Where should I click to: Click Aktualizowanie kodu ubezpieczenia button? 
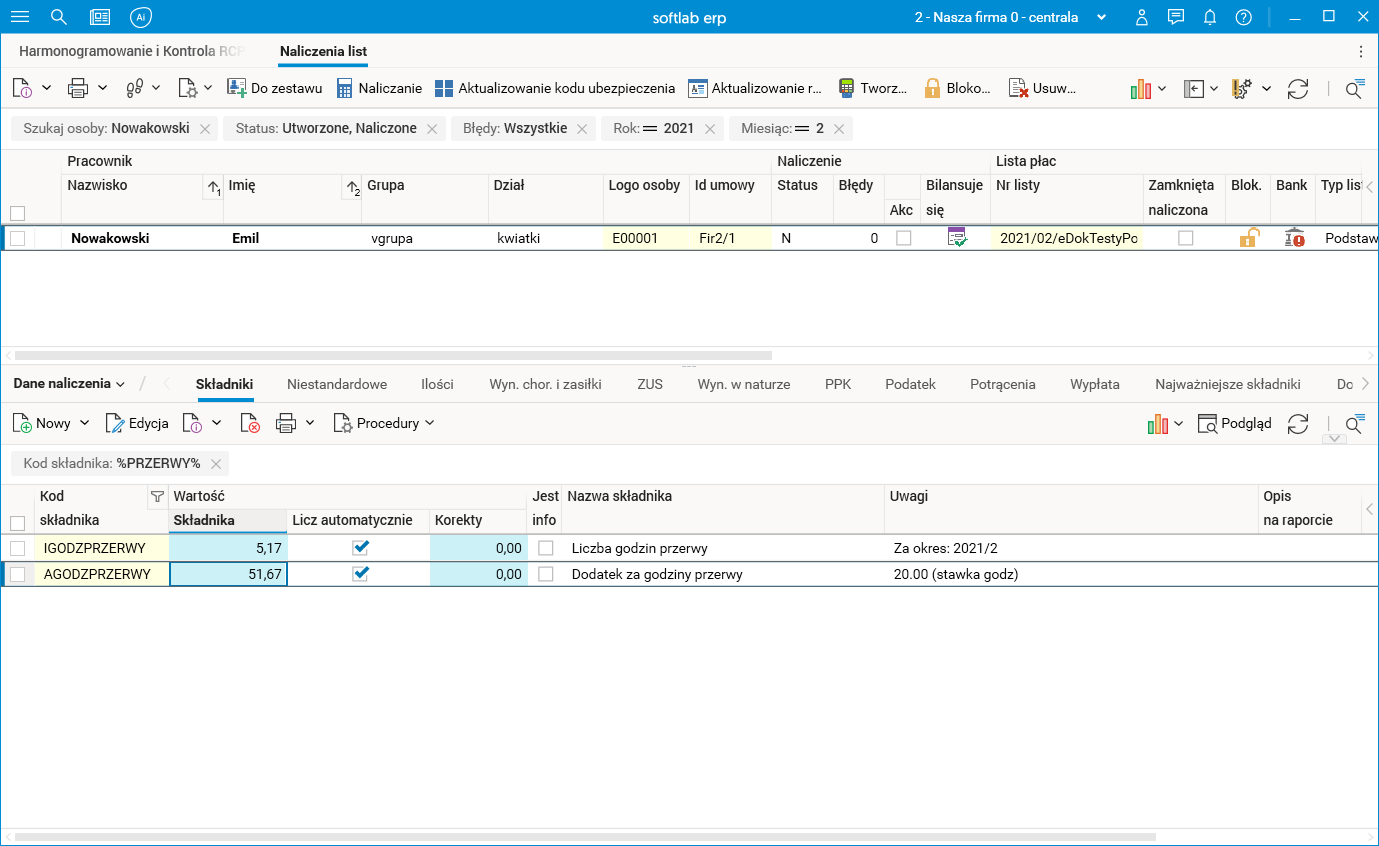[x=555, y=88]
